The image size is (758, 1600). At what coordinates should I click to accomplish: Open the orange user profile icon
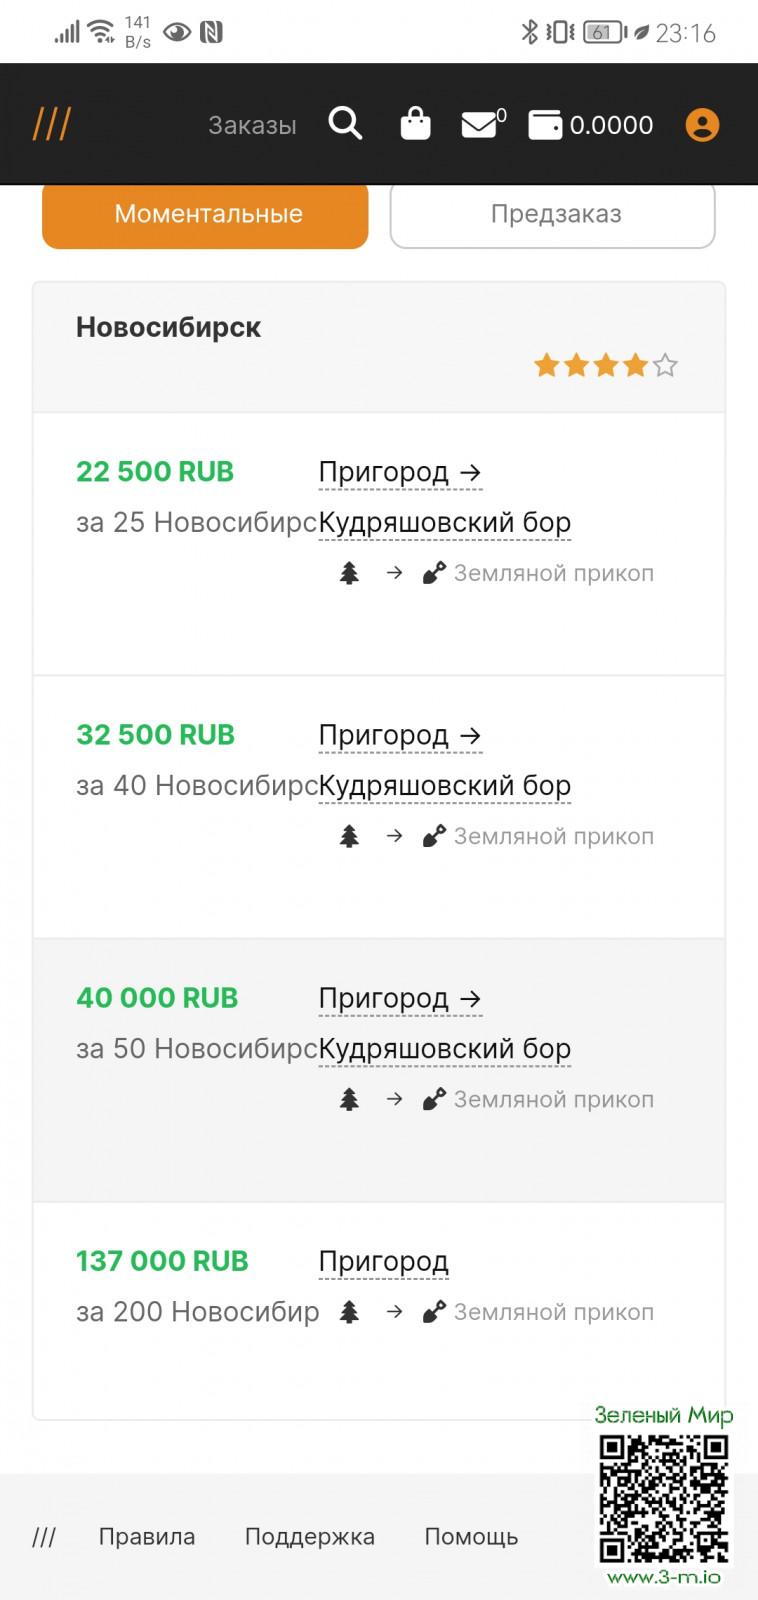tap(702, 125)
